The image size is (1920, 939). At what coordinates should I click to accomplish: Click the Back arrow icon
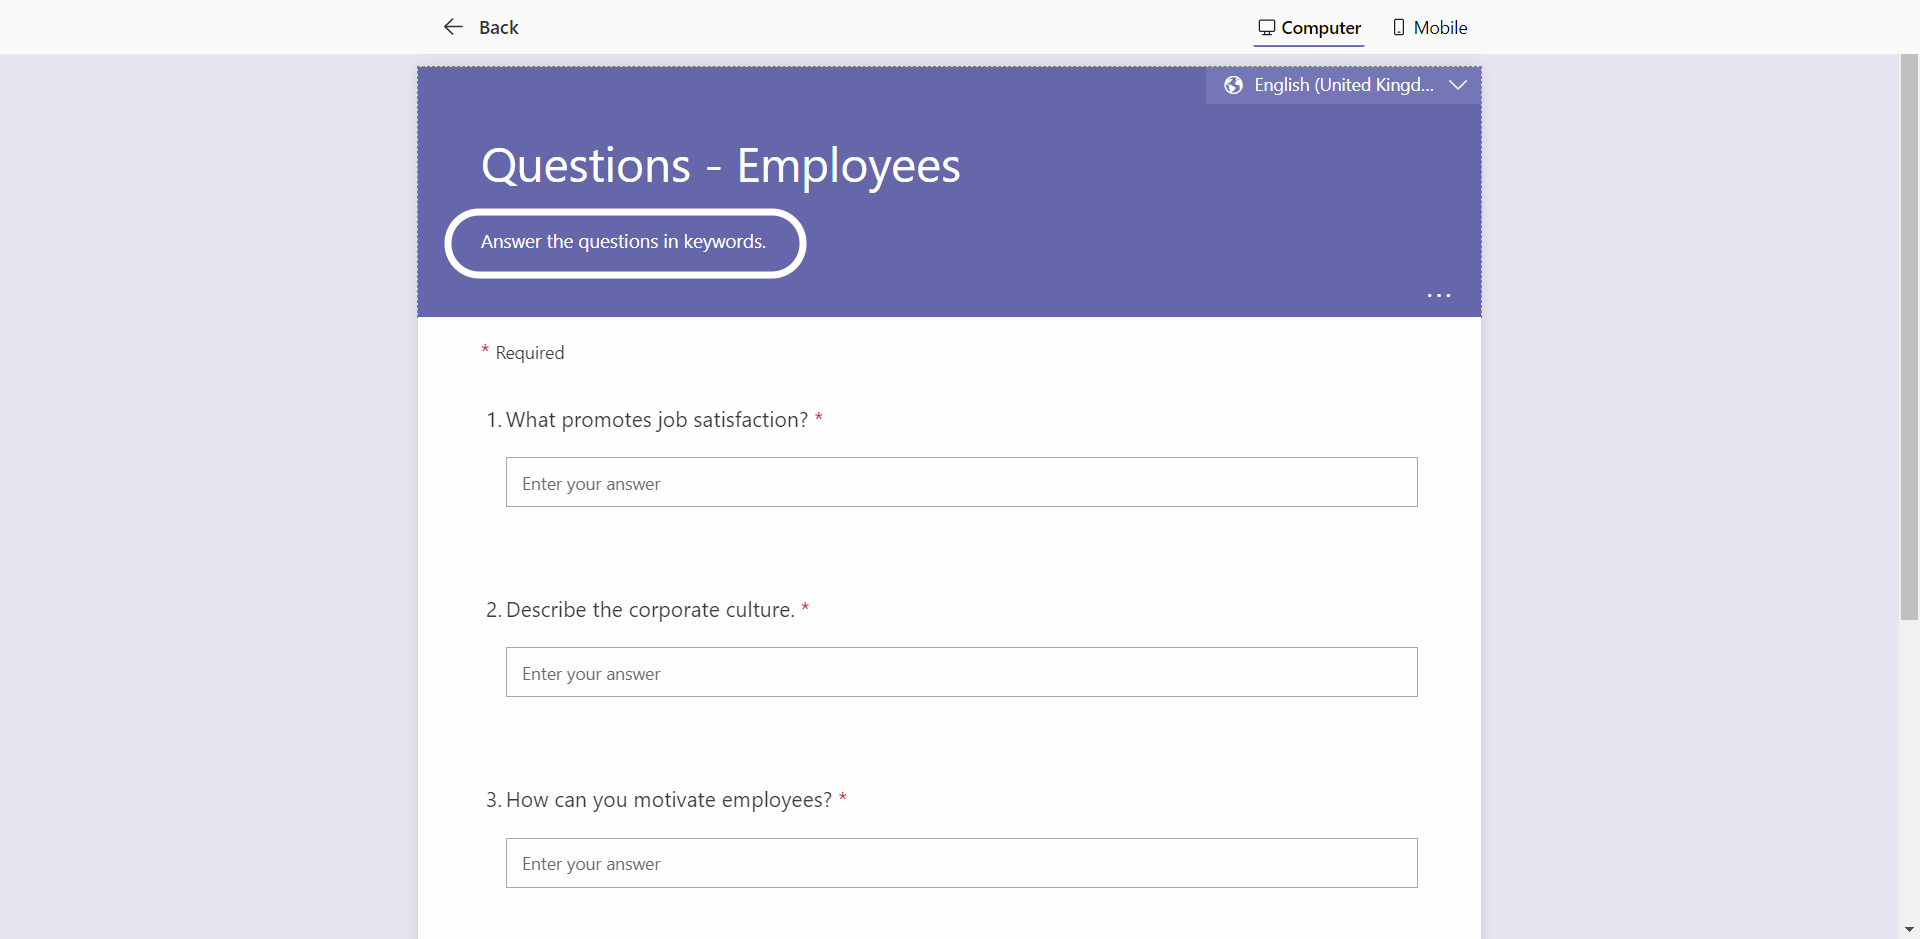453,27
